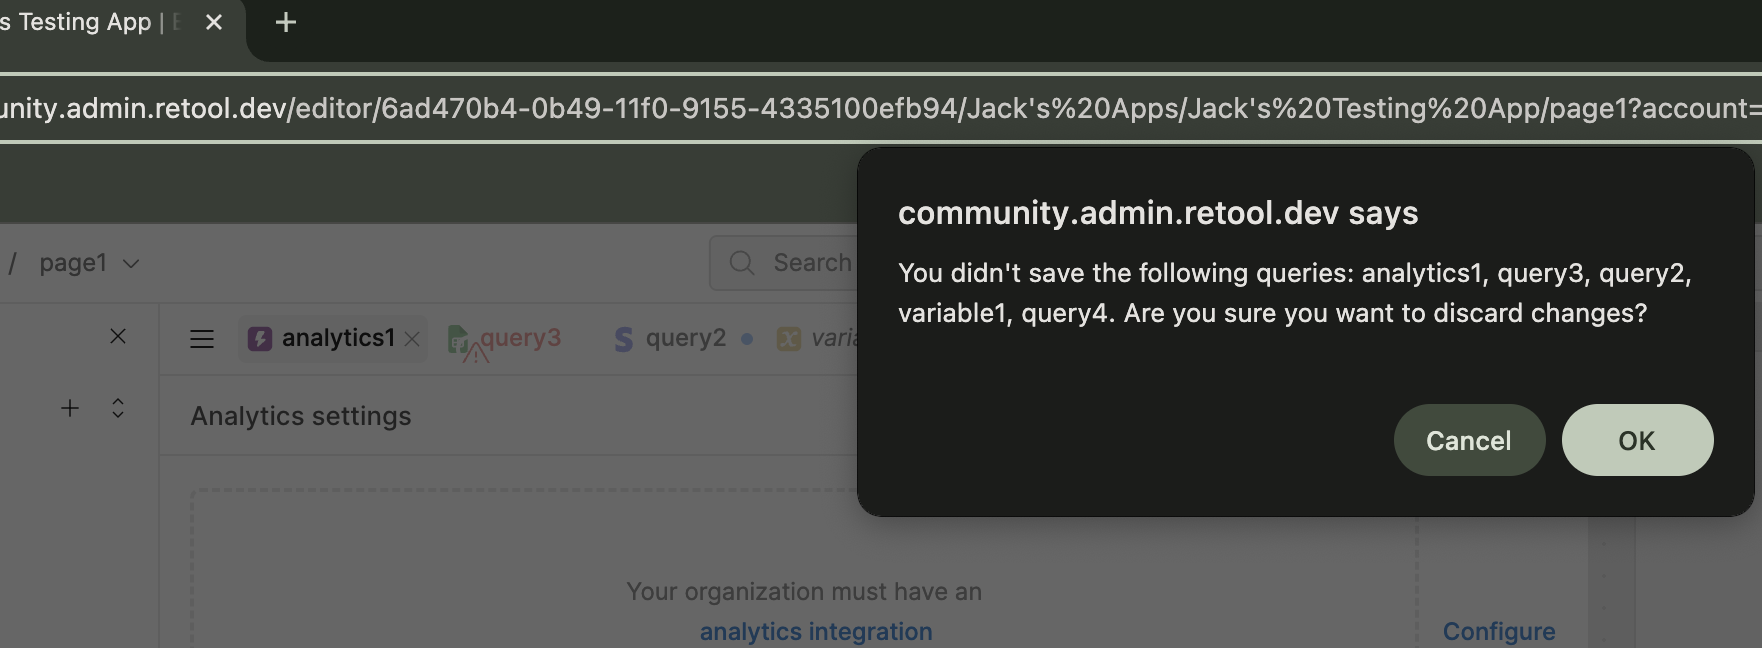Open the query list hamburger menu

point(202,339)
